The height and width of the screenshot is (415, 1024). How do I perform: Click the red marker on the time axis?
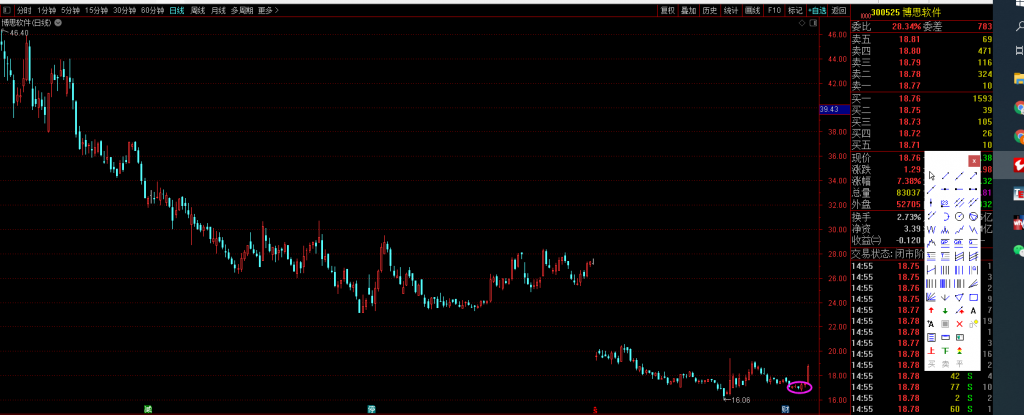[596, 409]
